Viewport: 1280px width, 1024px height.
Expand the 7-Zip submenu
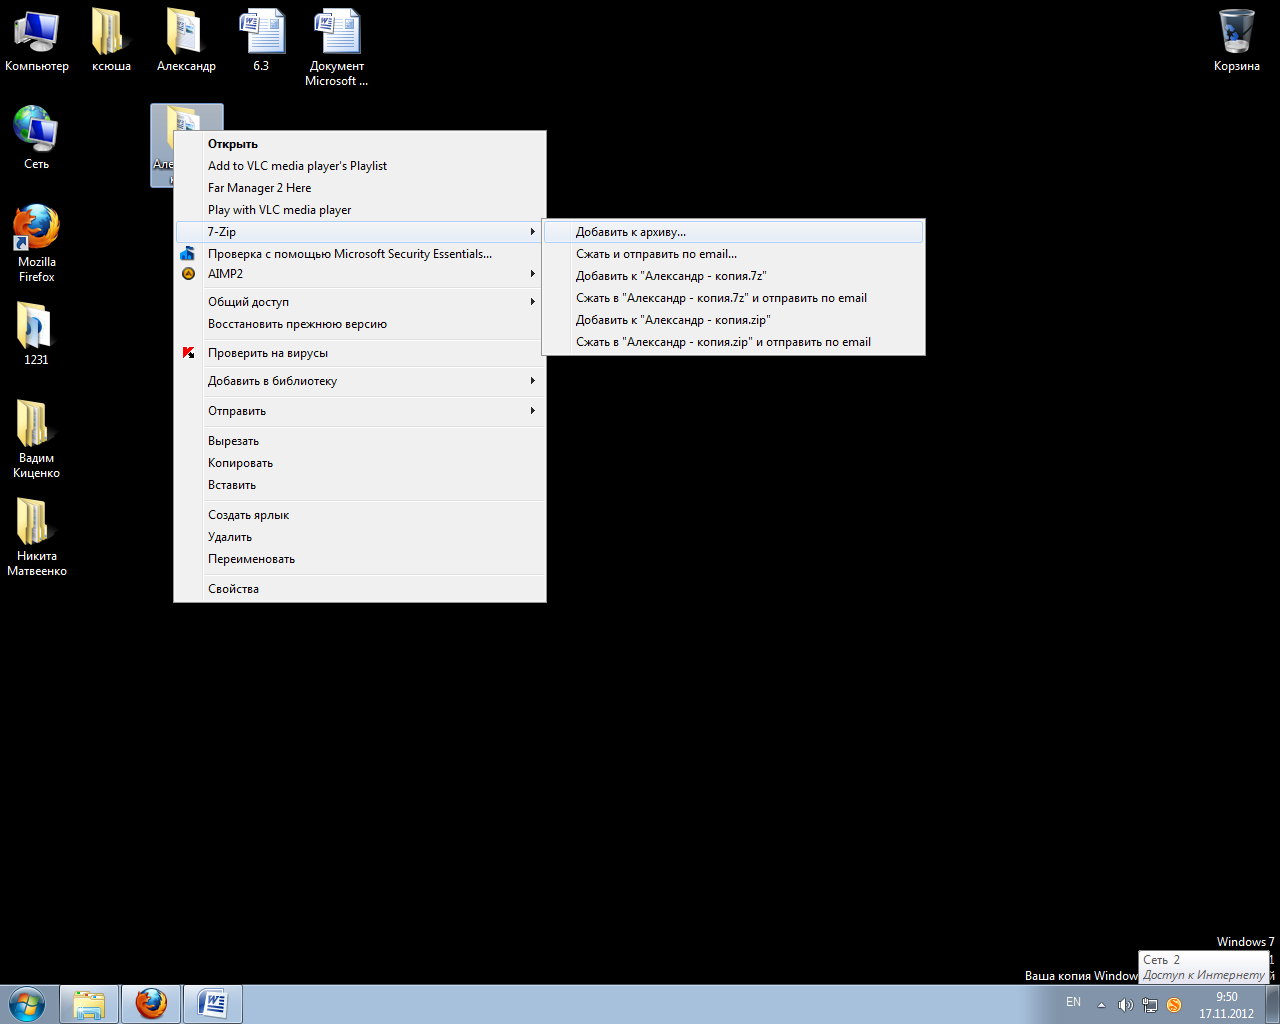(x=360, y=232)
